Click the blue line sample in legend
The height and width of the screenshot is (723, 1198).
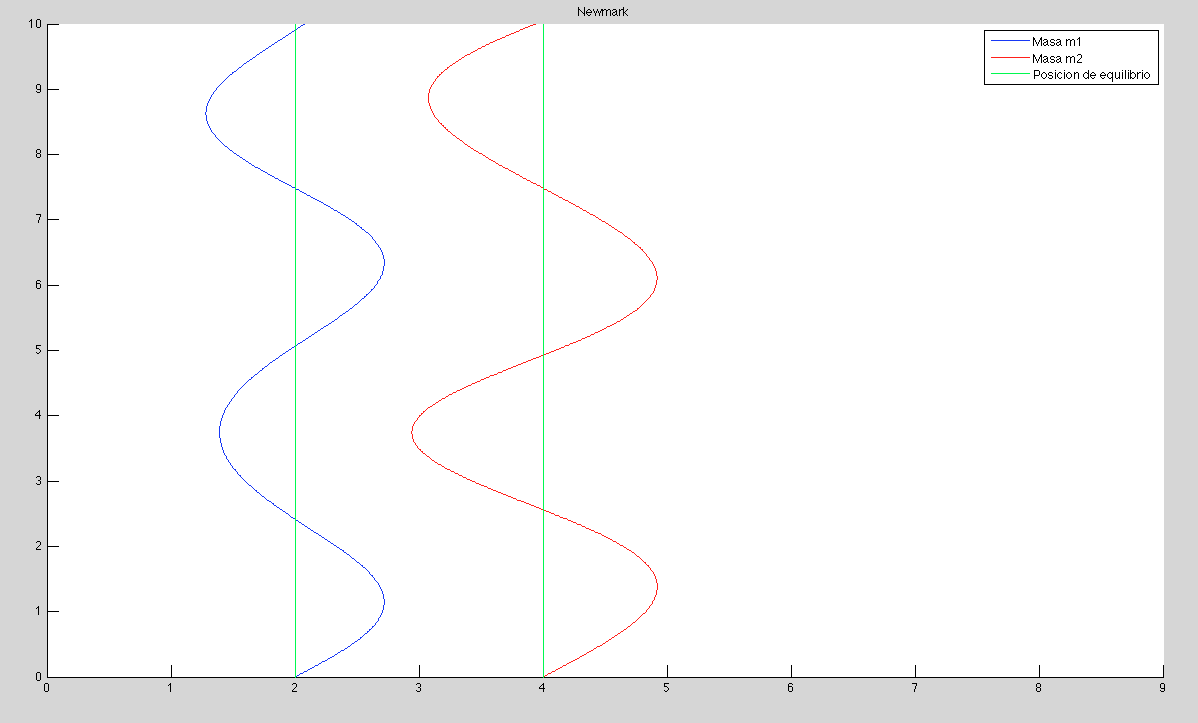pyautogui.click(x=1008, y=43)
